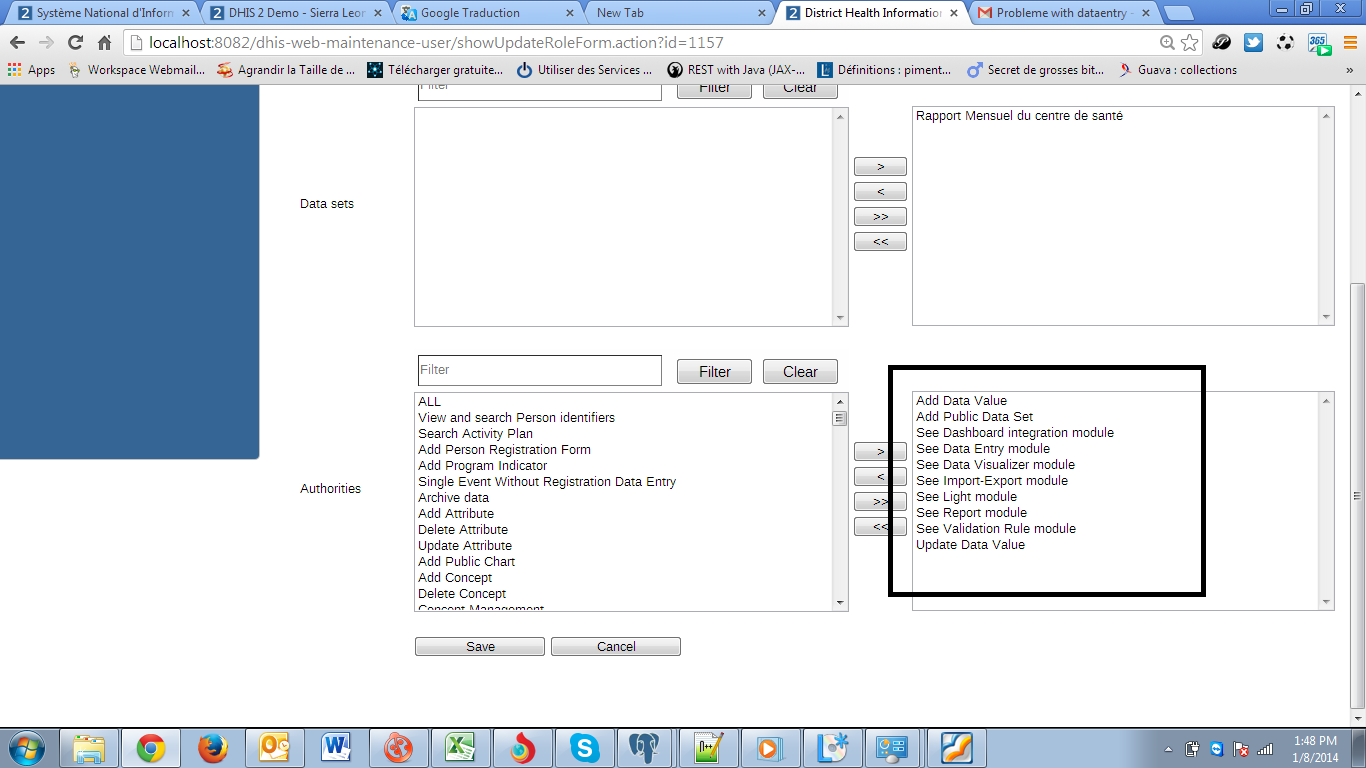This screenshot has height=768, width=1366.
Task: Select Update Data Value in selected authorities
Action: [x=970, y=545]
